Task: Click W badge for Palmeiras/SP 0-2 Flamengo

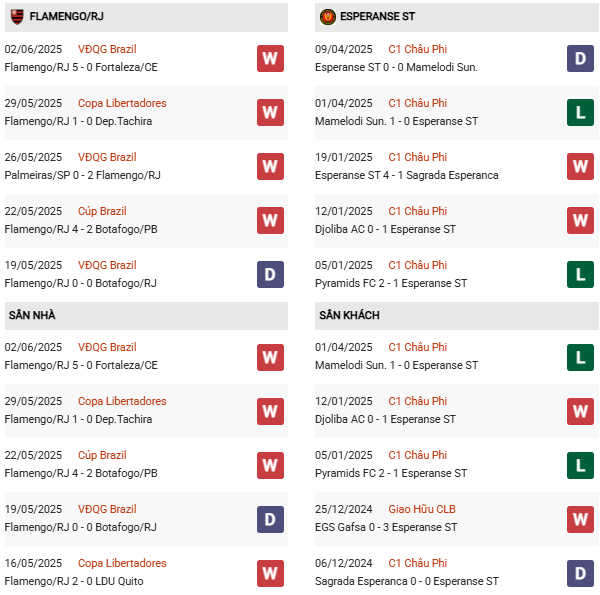Action: tap(270, 166)
